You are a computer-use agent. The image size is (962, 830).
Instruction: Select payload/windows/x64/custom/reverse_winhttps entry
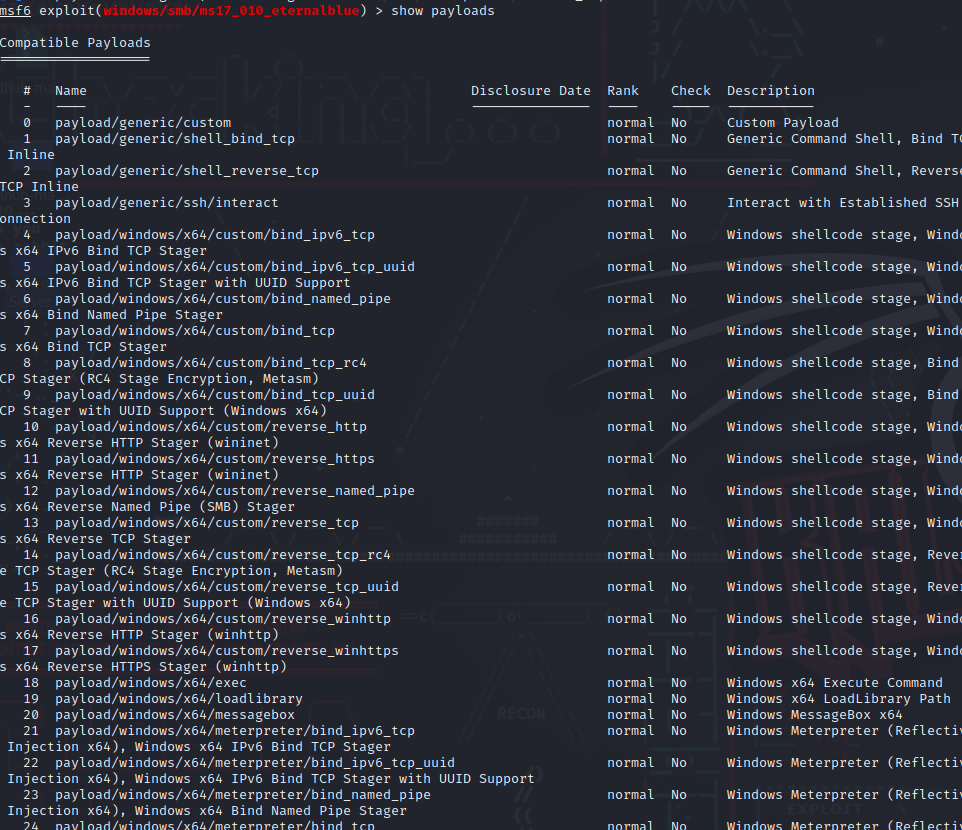point(227,650)
